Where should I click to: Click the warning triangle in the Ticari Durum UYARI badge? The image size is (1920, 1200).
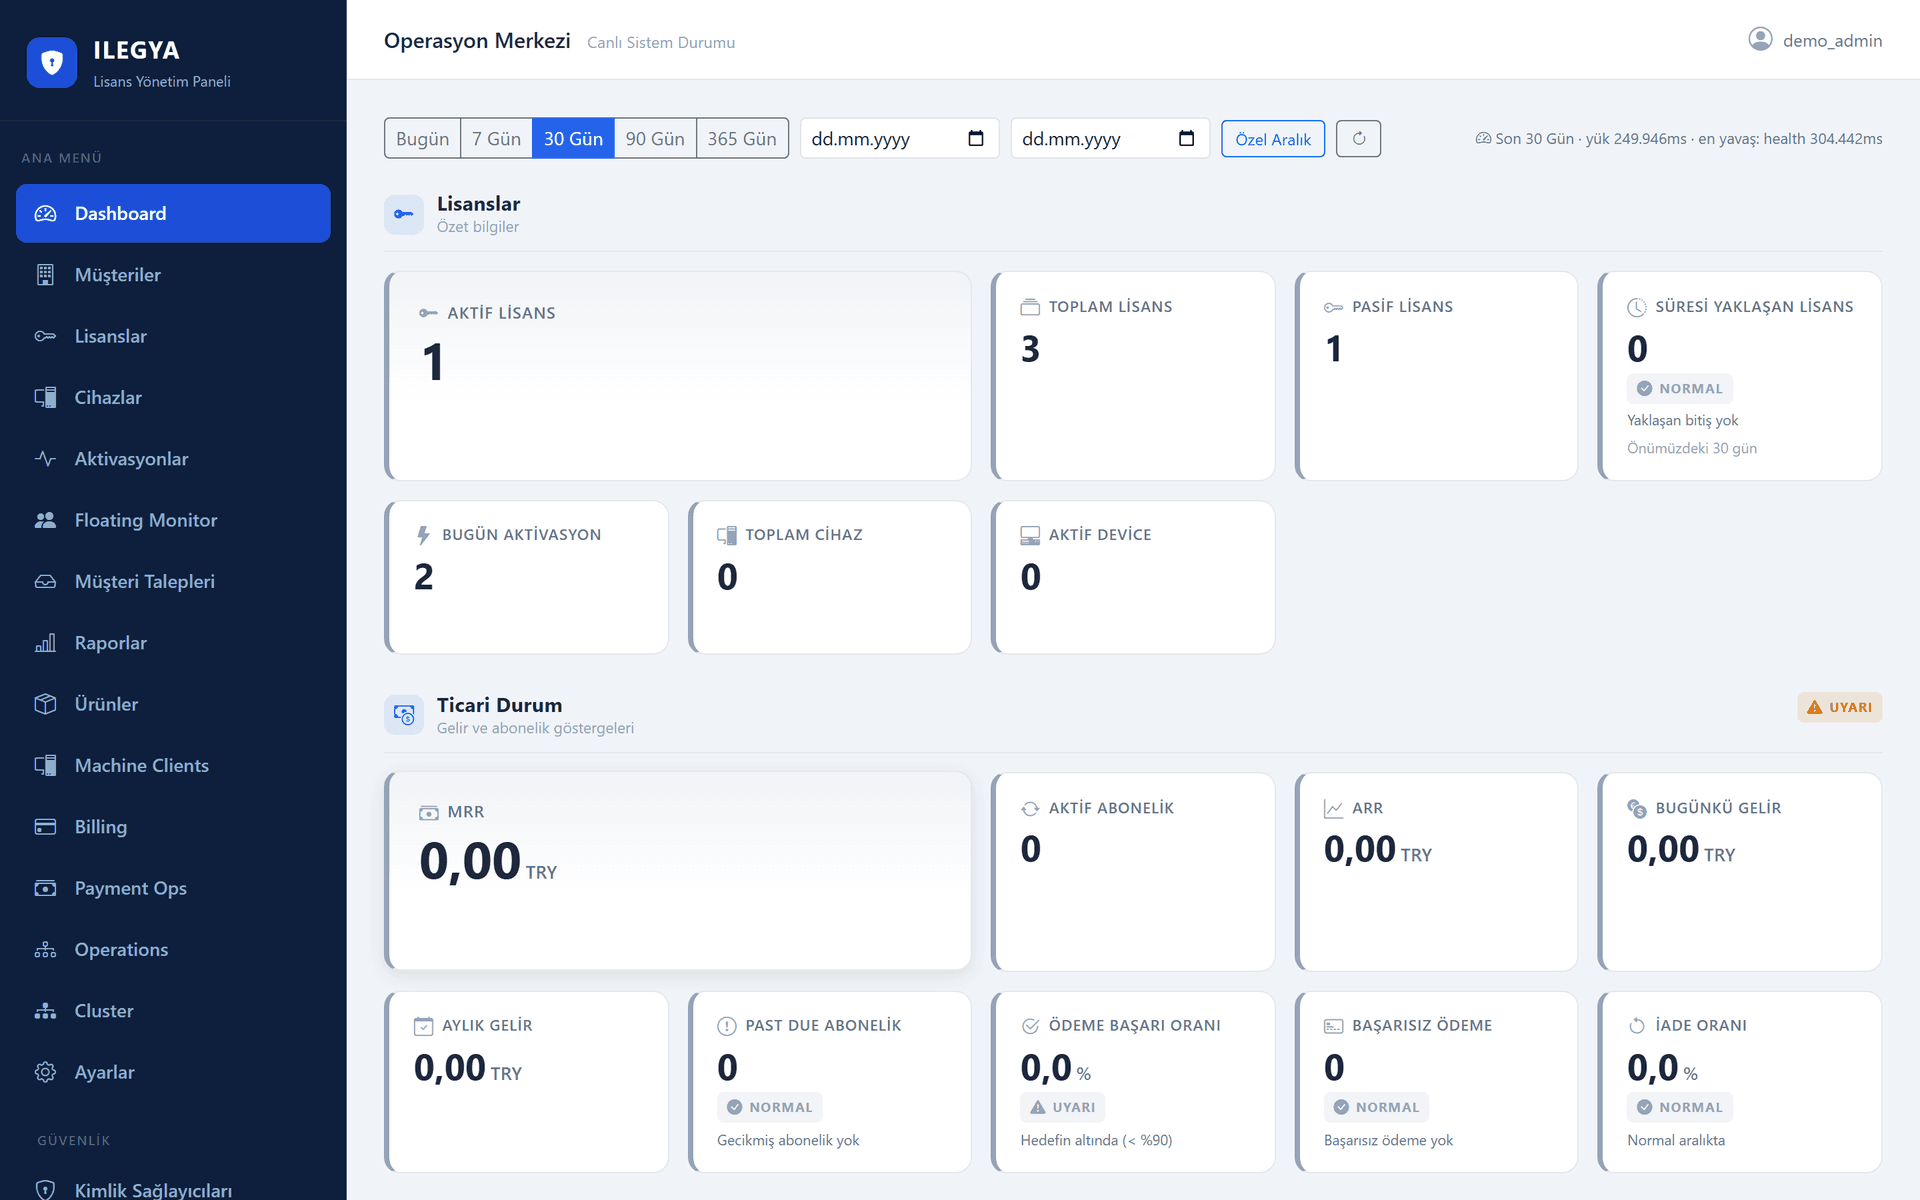pos(1814,707)
